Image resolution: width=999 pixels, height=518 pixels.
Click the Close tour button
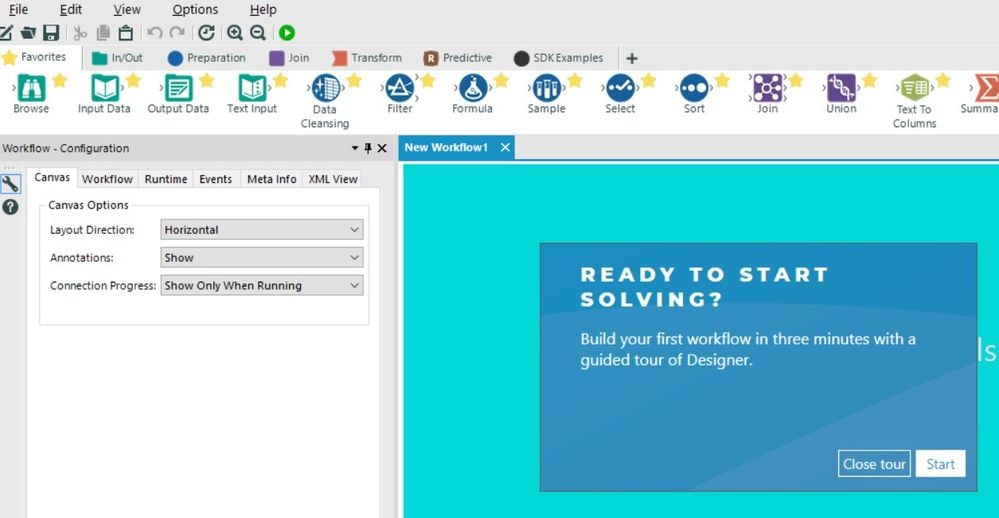pos(874,464)
